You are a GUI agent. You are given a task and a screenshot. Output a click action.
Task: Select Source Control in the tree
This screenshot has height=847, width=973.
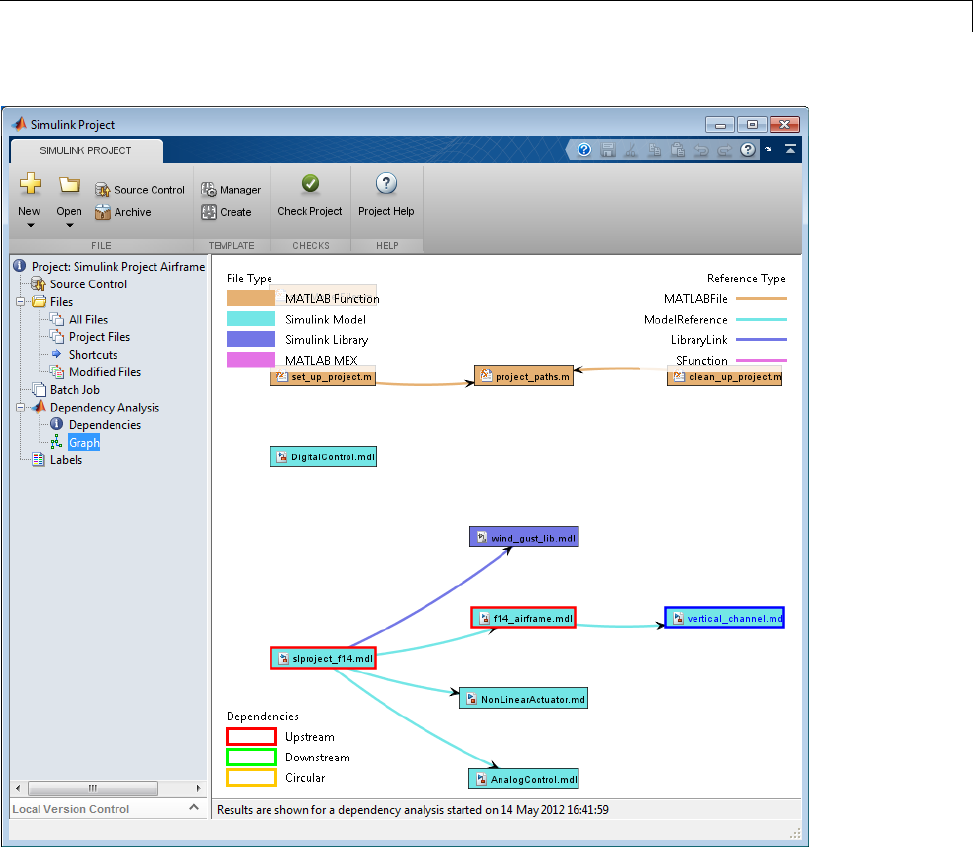click(88, 284)
